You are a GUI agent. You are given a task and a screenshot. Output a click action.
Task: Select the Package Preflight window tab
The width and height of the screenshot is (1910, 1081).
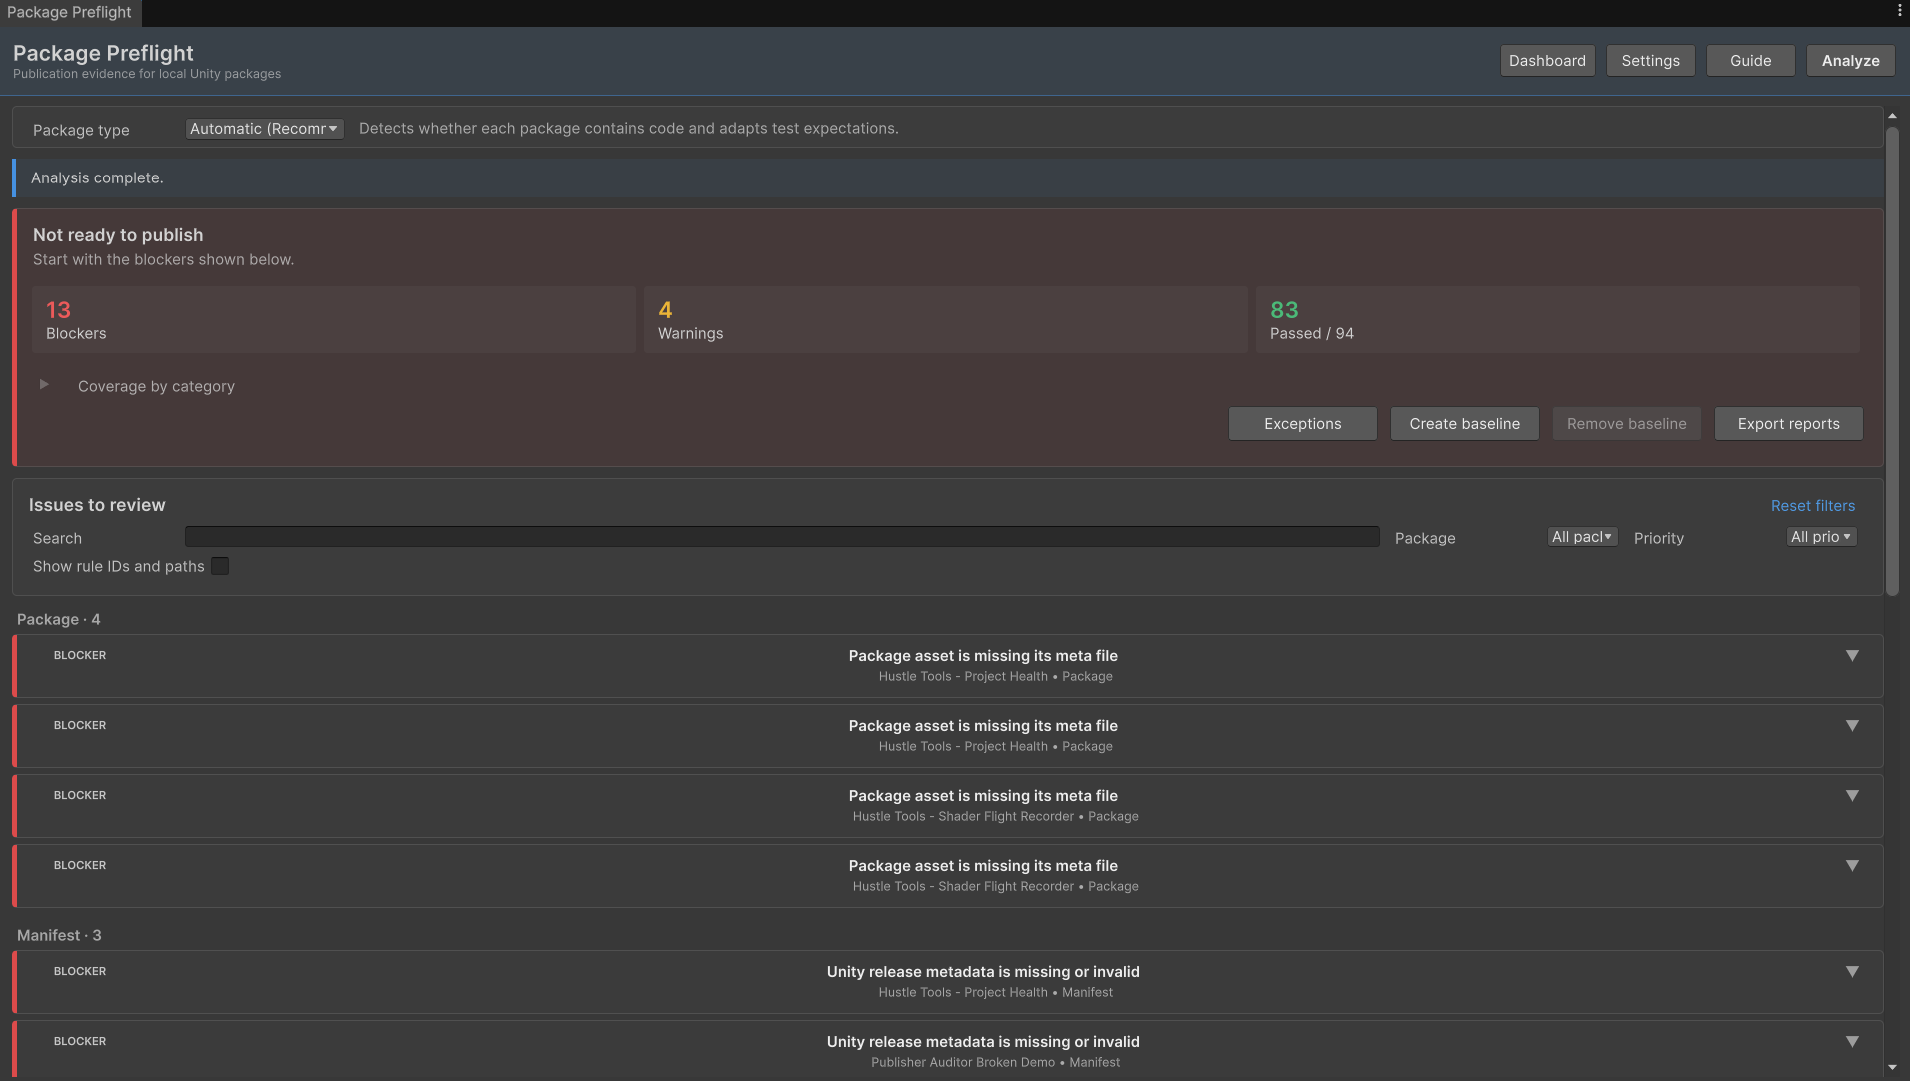70,12
